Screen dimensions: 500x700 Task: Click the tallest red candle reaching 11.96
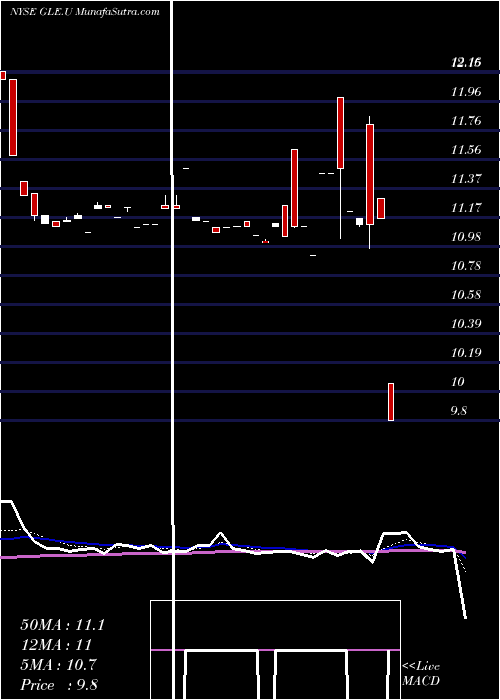click(x=340, y=133)
